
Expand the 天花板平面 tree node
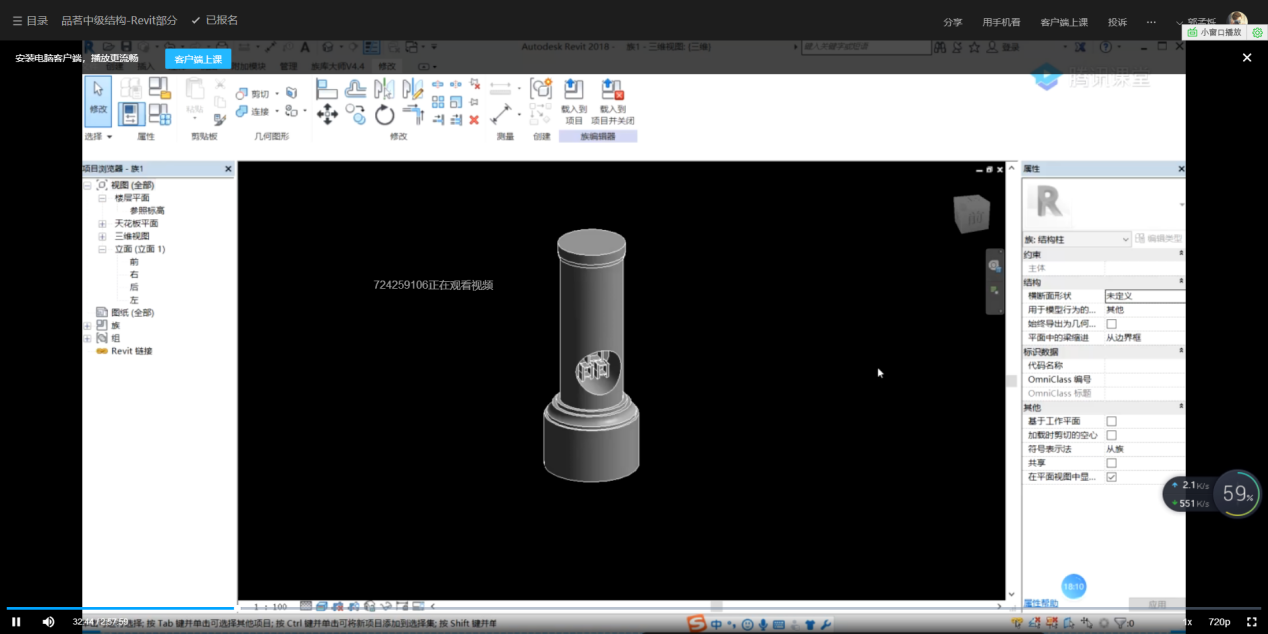point(102,224)
